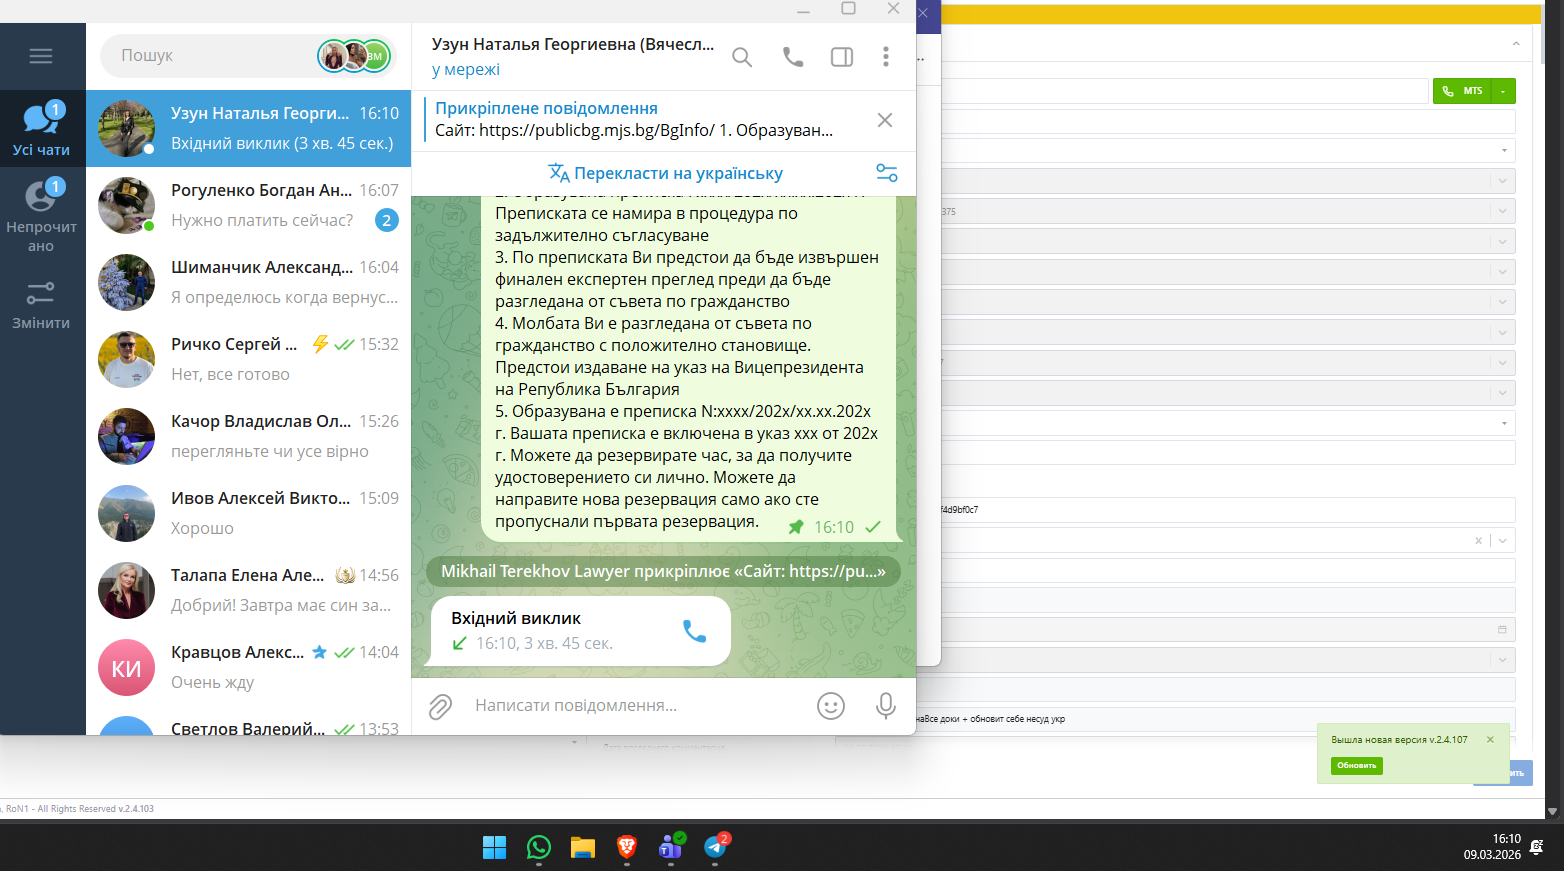Screen dimensions: 1564x871
Task: Click the pin icon on the 16:10 message
Action: tap(796, 527)
